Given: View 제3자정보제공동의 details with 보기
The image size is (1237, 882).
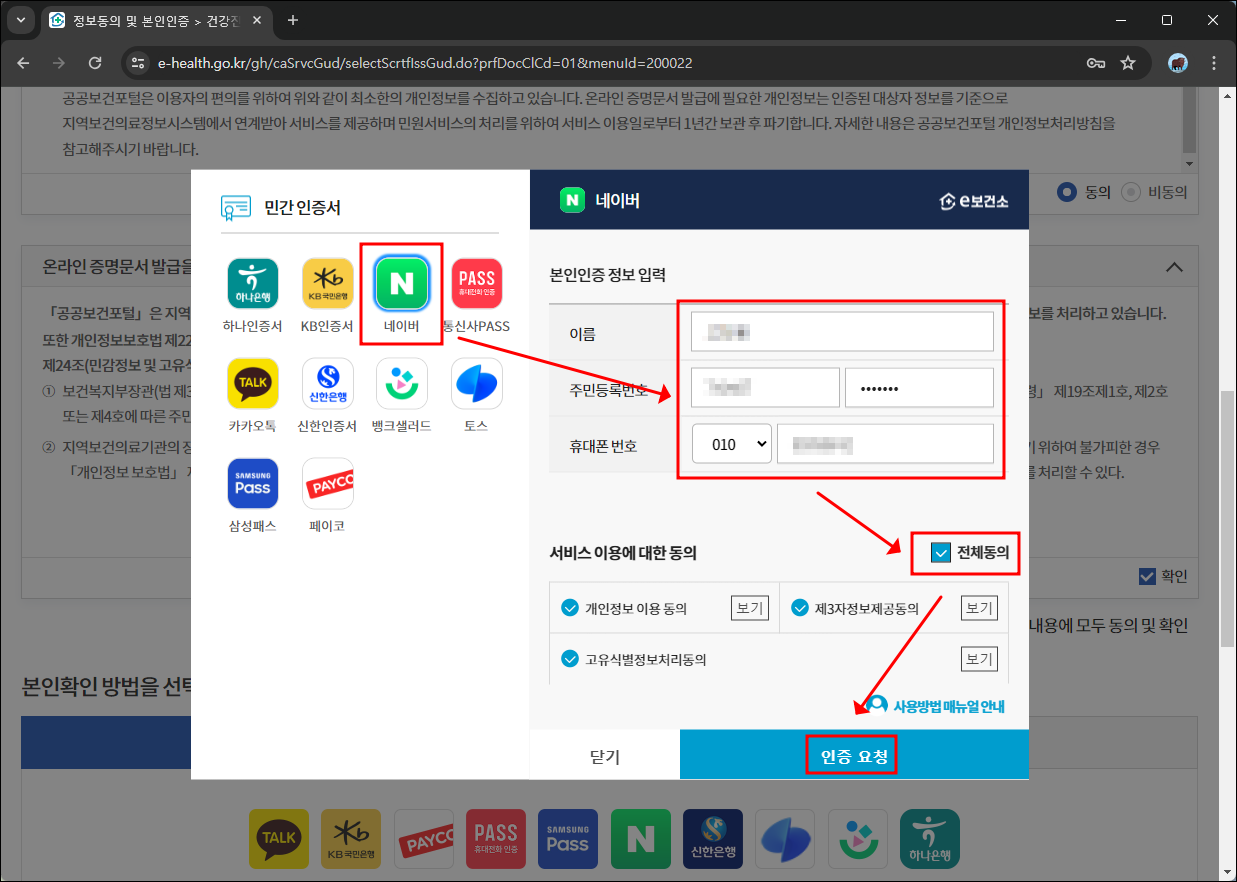Looking at the screenshot, I should [x=979, y=608].
